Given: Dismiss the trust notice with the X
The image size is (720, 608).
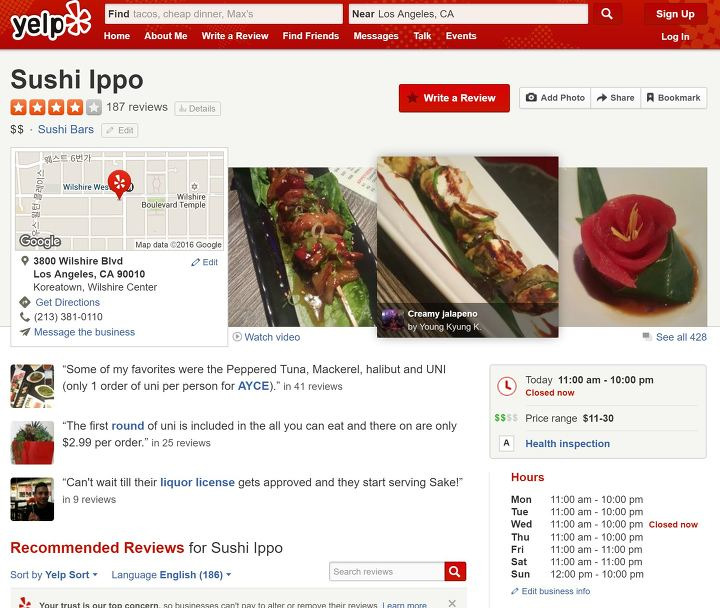Looking at the screenshot, I should click(452, 603).
